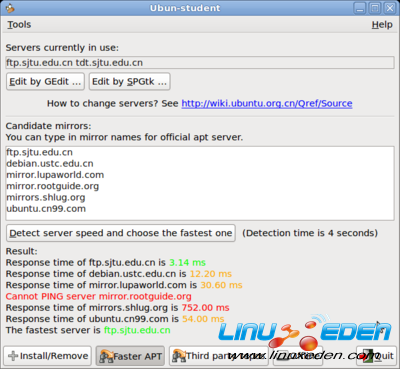Maximize the Ubun-student window
This screenshot has width=400, height=369.
[x=375, y=8]
